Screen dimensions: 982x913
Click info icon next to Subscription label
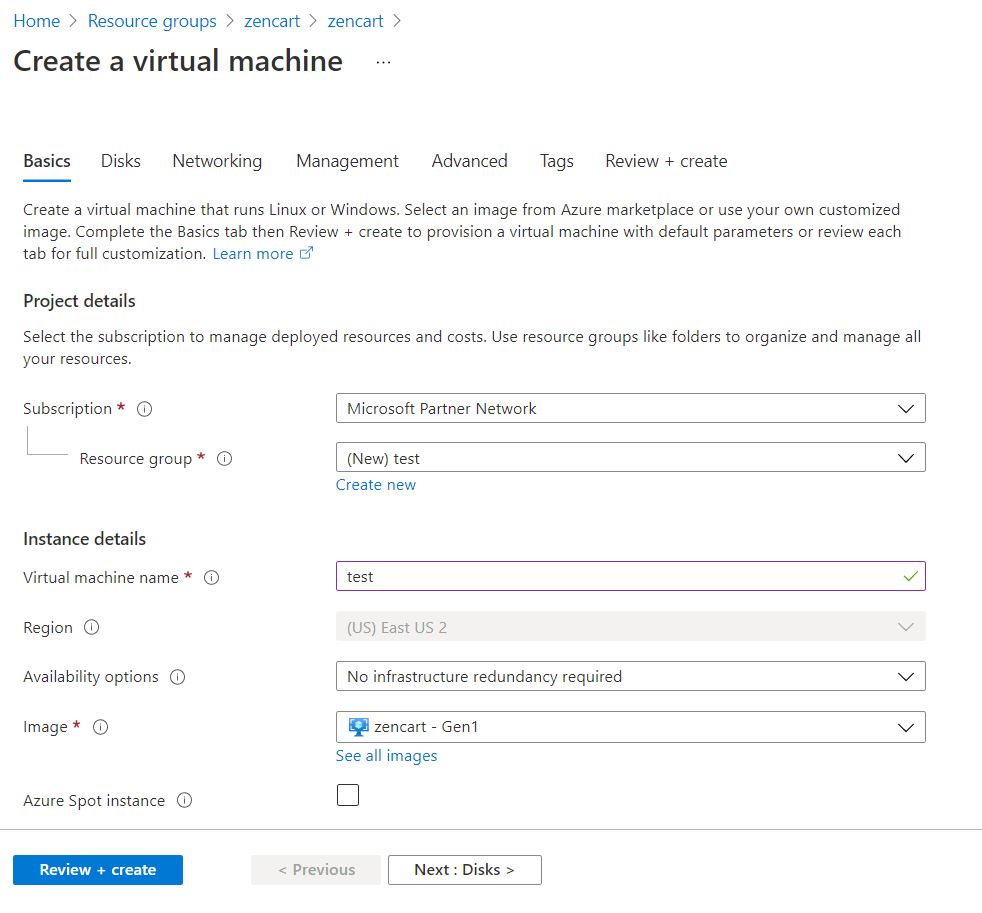coord(144,409)
